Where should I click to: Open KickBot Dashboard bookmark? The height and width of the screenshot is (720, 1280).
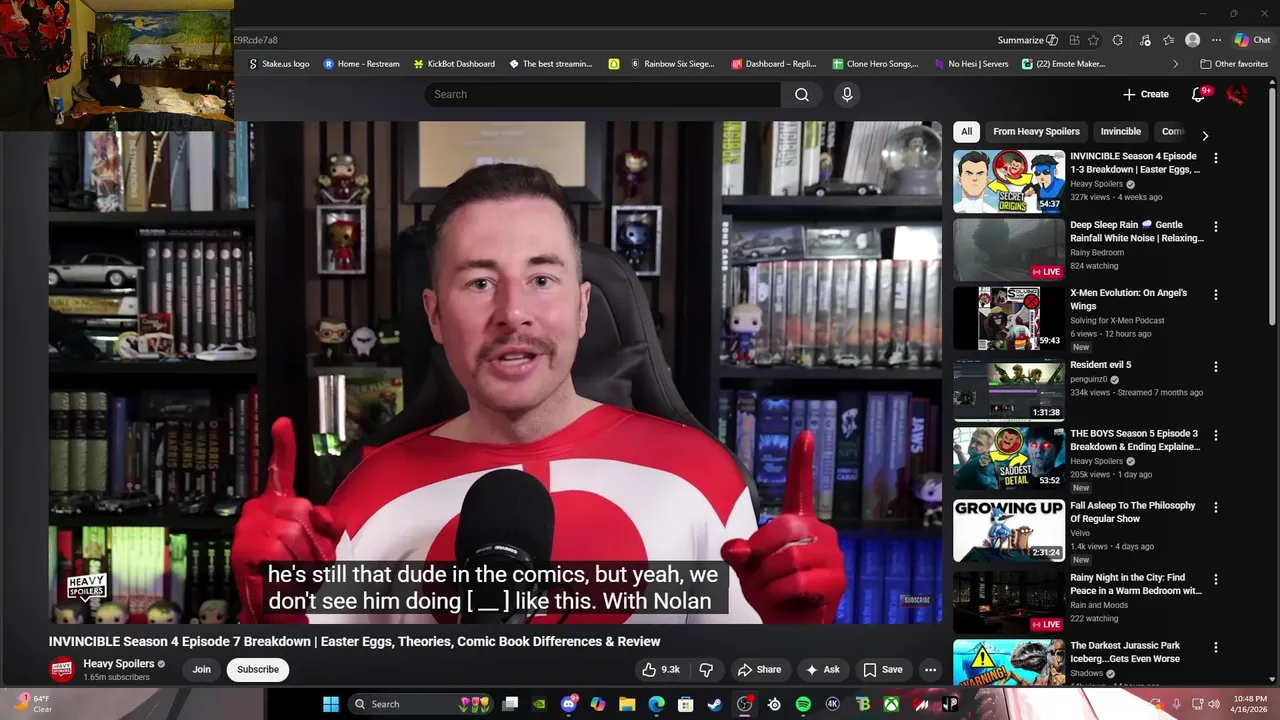pyautogui.click(x=454, y=64)
